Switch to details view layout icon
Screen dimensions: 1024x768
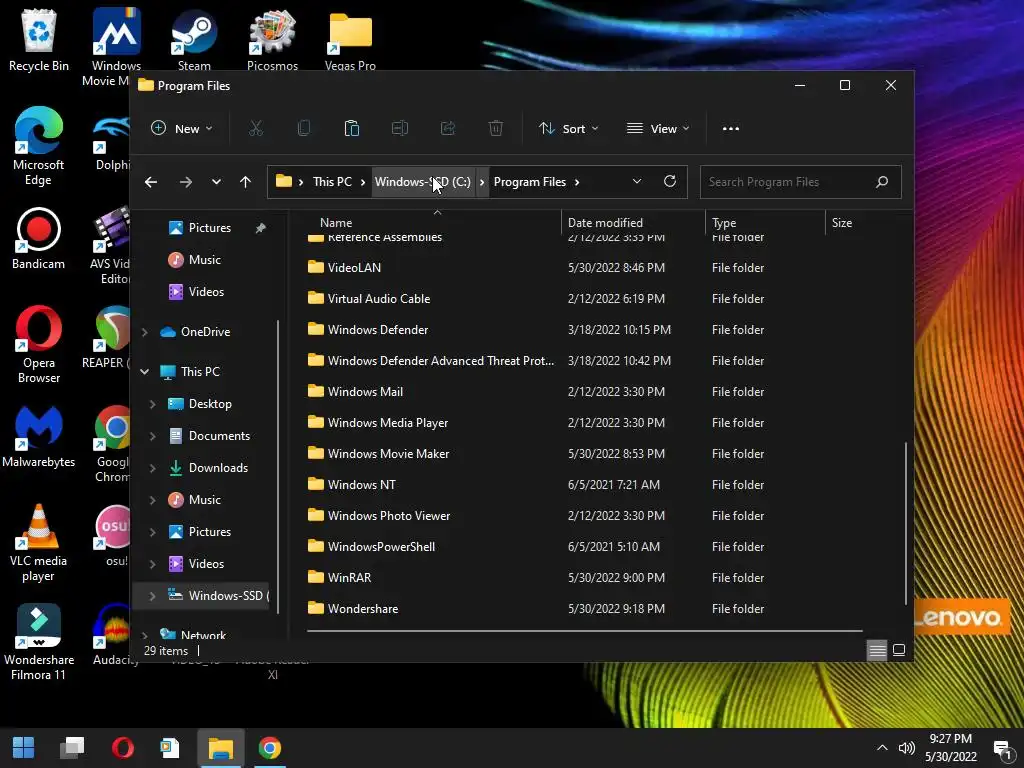877,650
